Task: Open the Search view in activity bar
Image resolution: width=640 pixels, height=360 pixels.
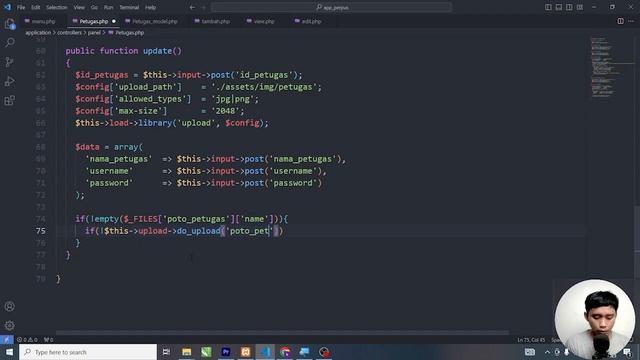Action: click(x=9, y=42)
